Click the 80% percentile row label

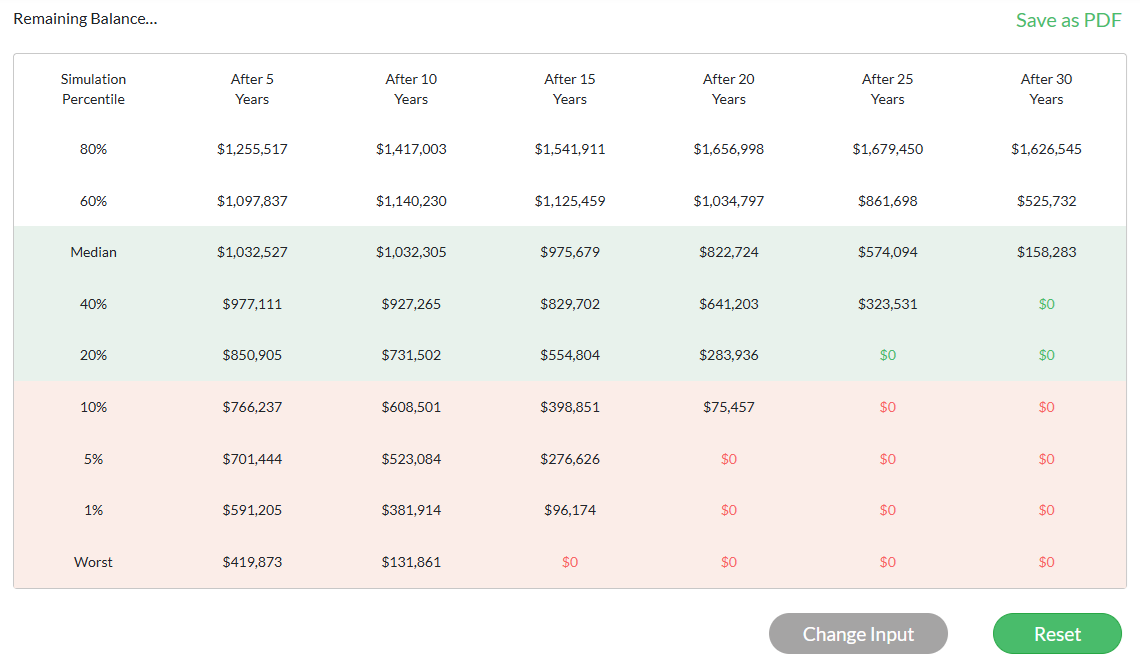[93, 149]
